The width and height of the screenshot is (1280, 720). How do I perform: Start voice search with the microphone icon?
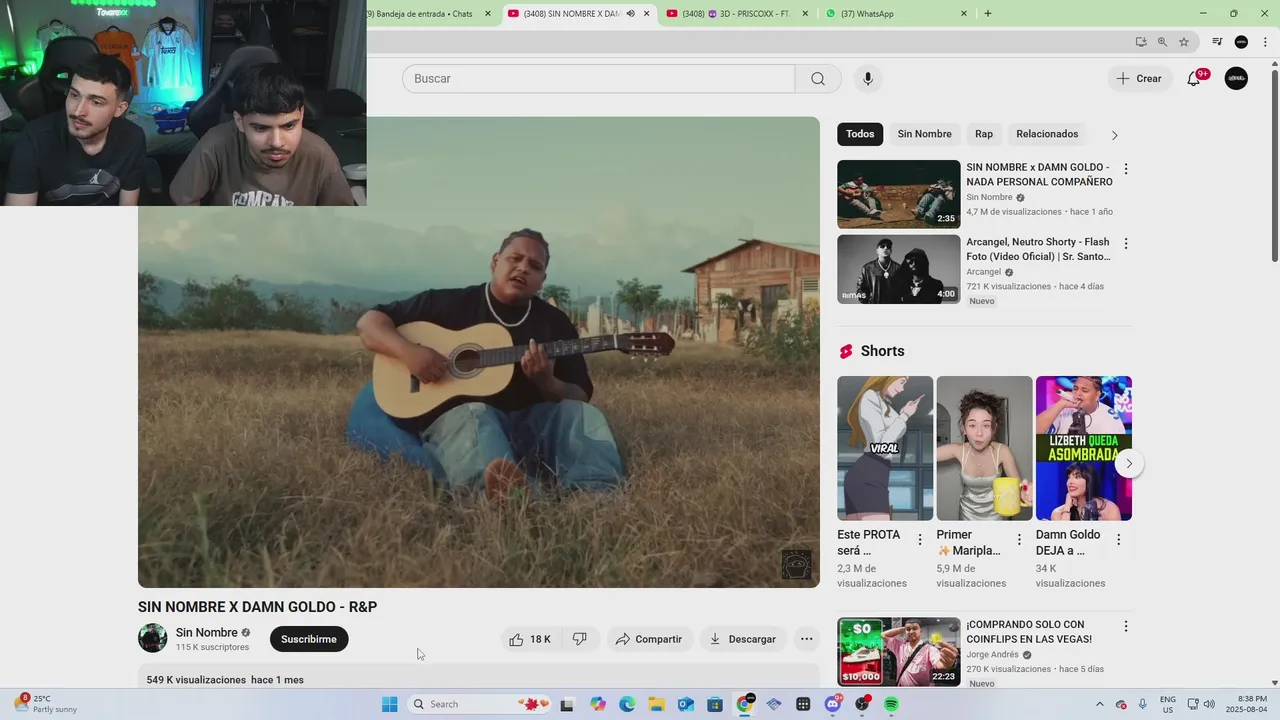coord(867,79)
